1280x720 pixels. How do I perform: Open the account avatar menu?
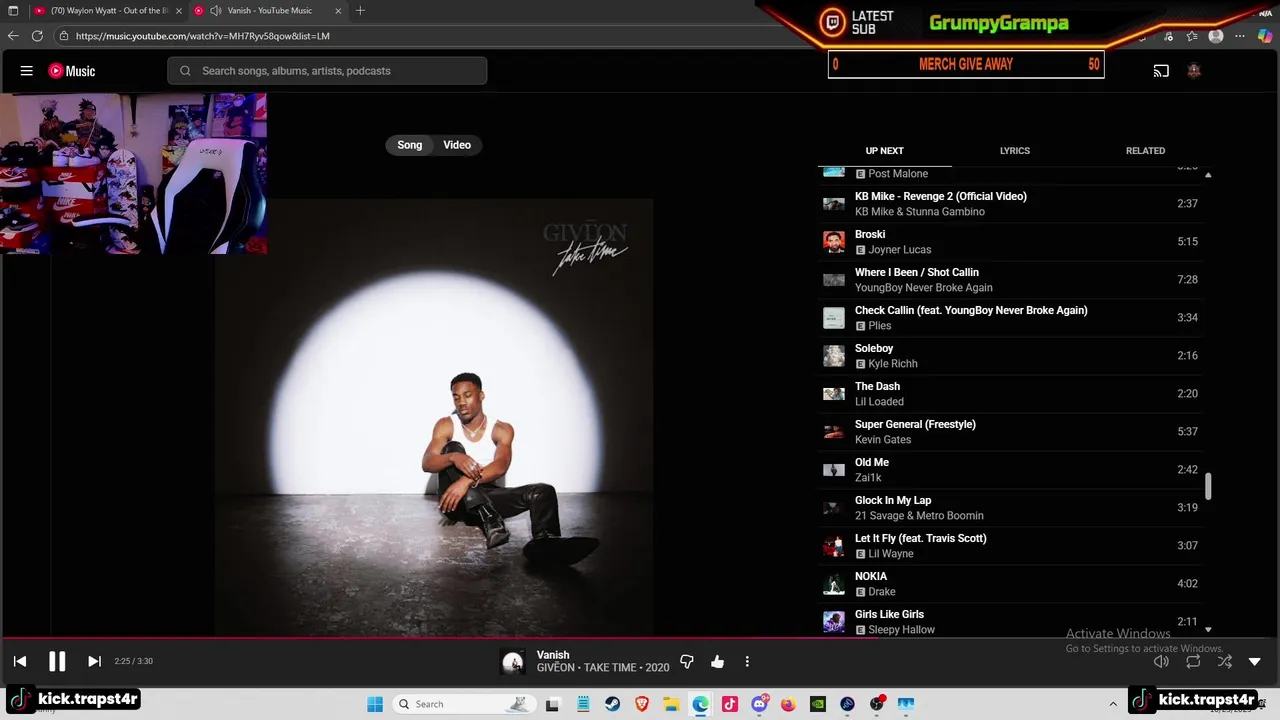pos(1193,71)
